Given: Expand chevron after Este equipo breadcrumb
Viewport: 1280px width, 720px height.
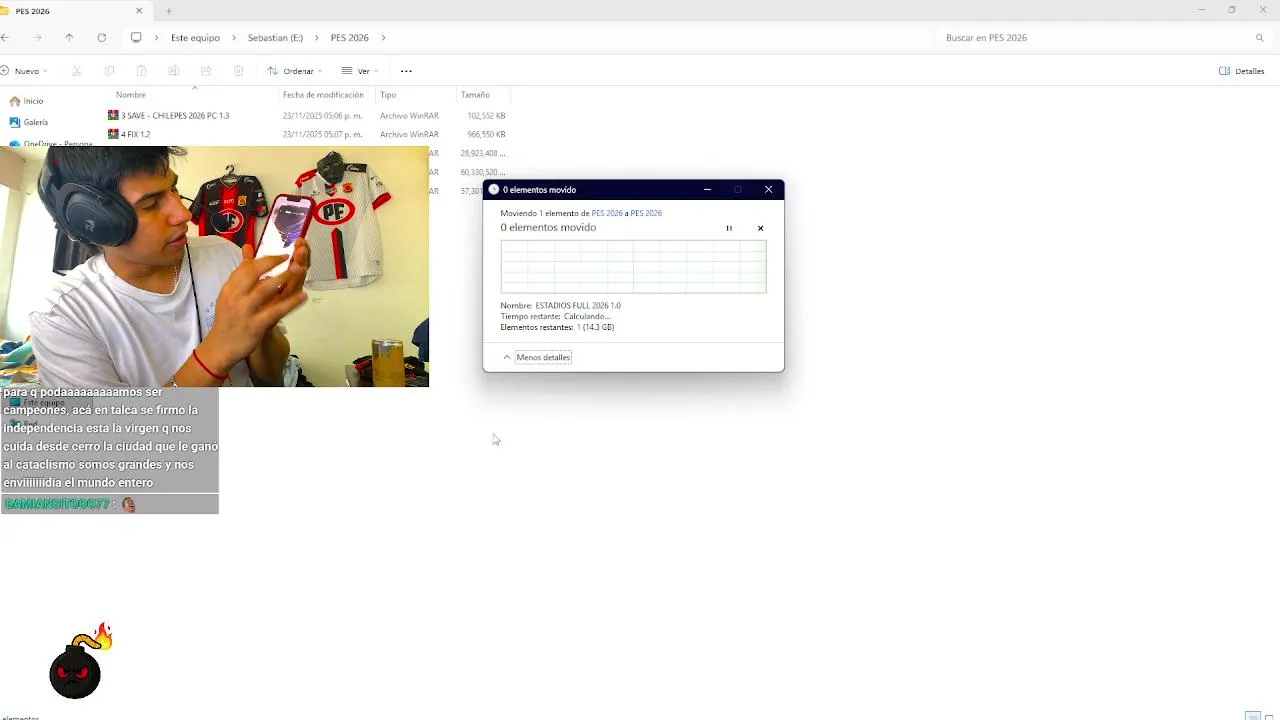Looking at the screenshot, I should click(233, 38).
